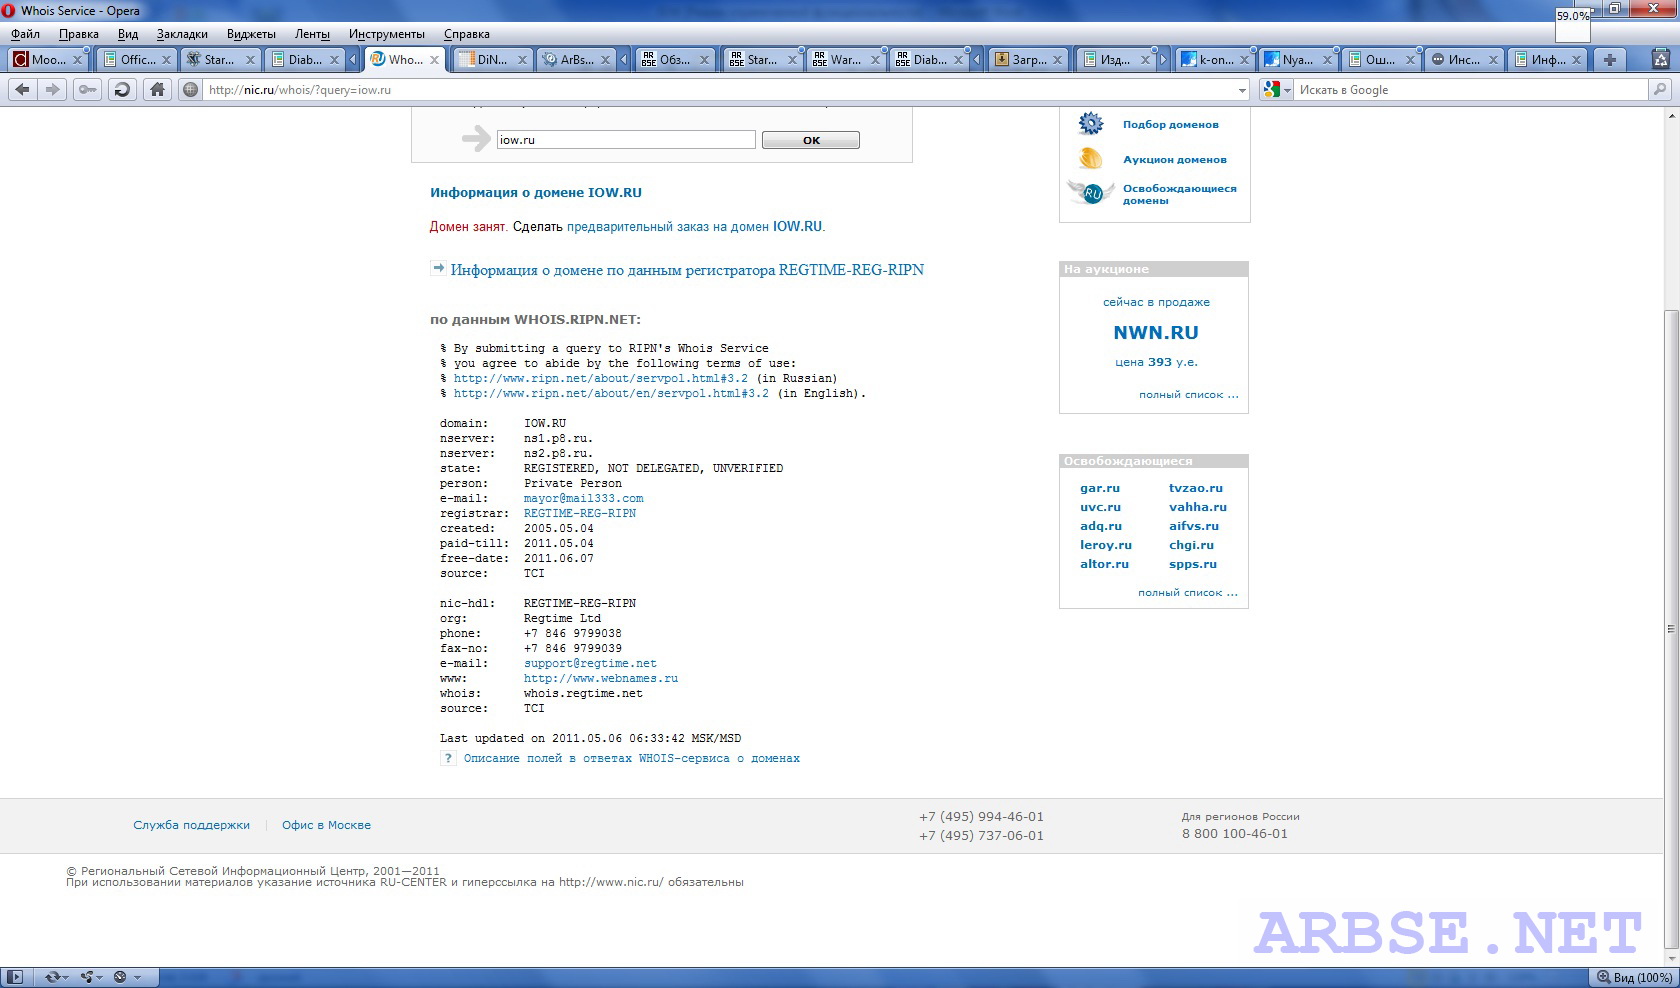Close the Загр... downloads tab
The image size is (1680, 988).
[1059, 60]
